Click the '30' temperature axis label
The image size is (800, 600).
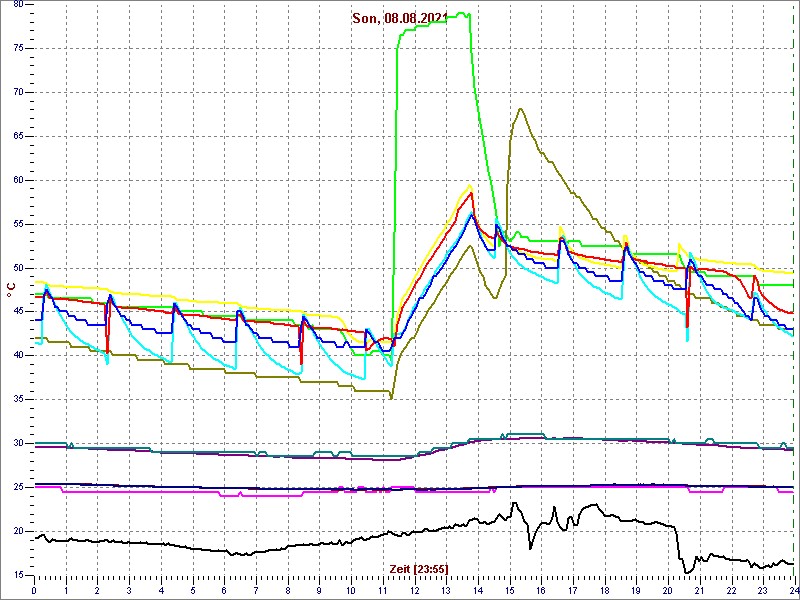[17, 443]
